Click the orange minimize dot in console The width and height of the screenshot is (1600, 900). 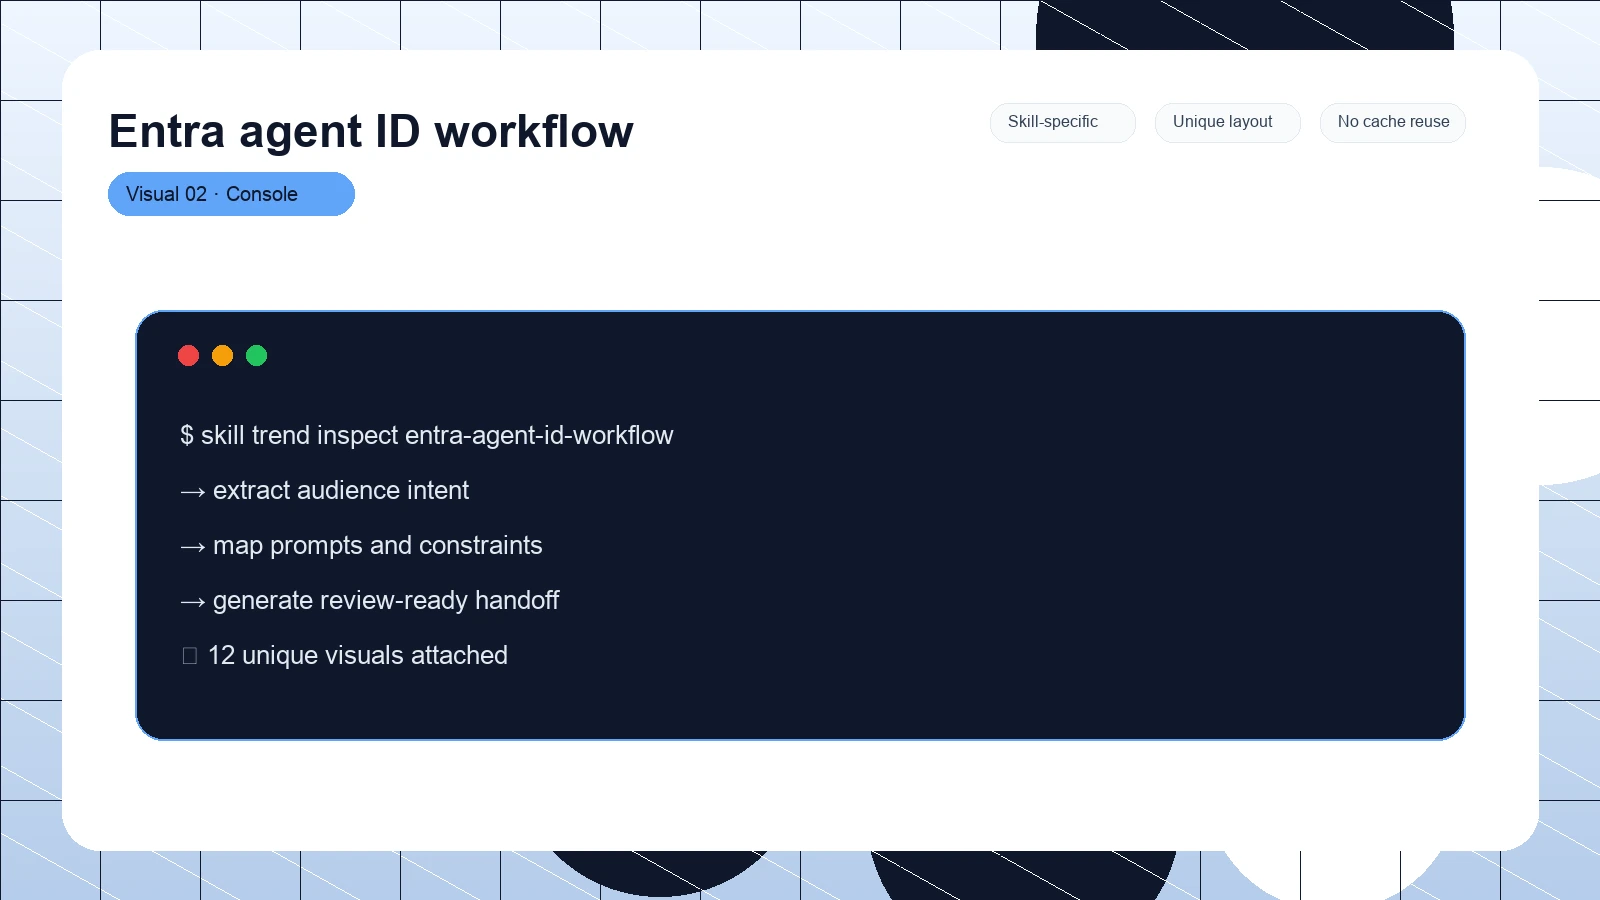point(222,355)
